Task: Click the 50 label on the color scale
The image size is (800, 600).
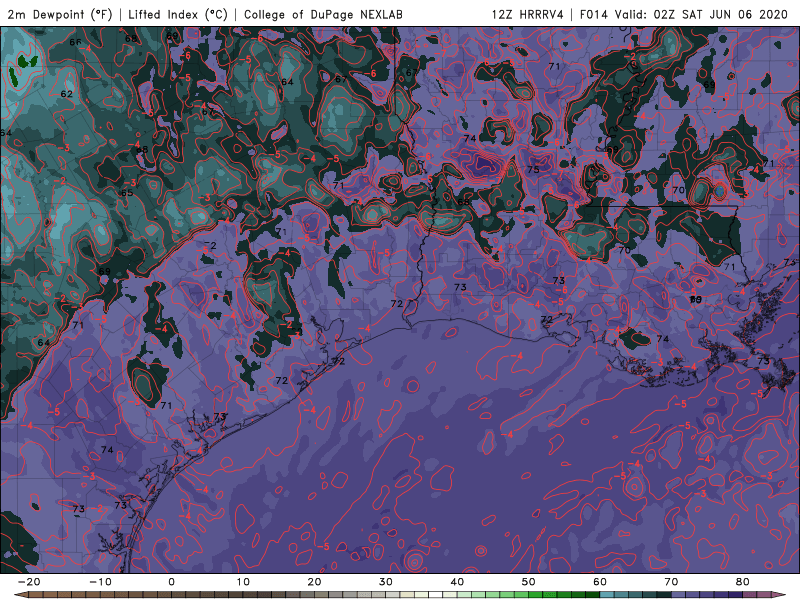Action: click(x=529, y=582)
